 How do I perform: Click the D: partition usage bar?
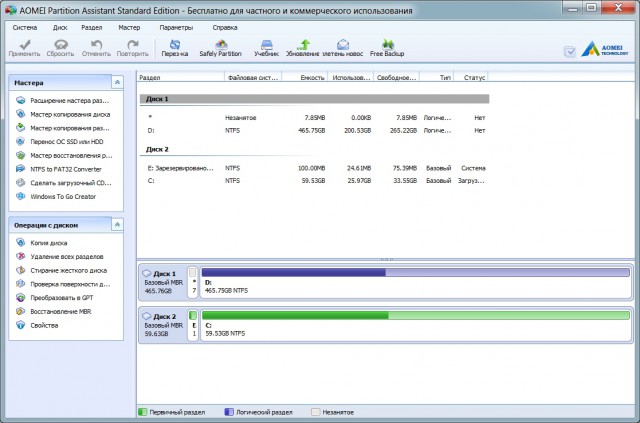(x=416, y=272)
